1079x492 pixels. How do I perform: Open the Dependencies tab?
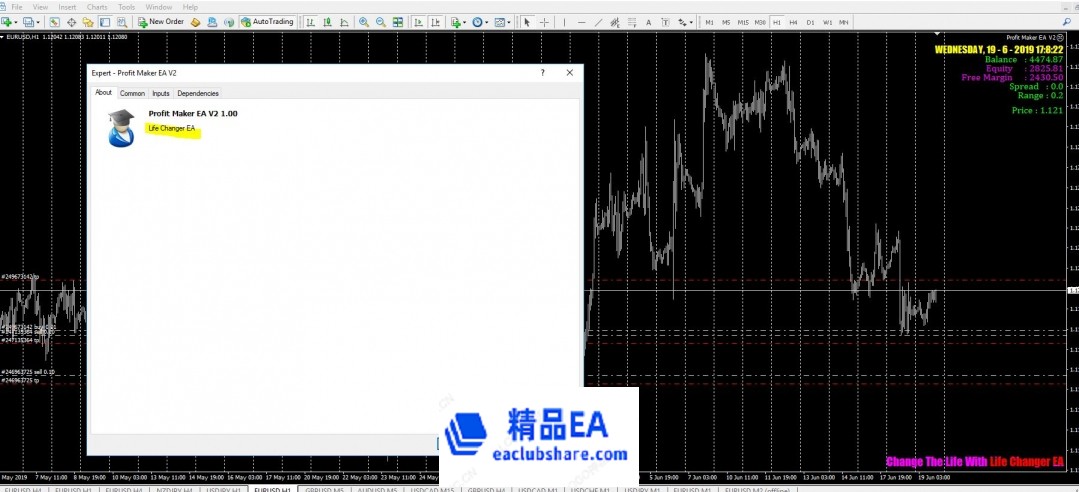(197, 93)
